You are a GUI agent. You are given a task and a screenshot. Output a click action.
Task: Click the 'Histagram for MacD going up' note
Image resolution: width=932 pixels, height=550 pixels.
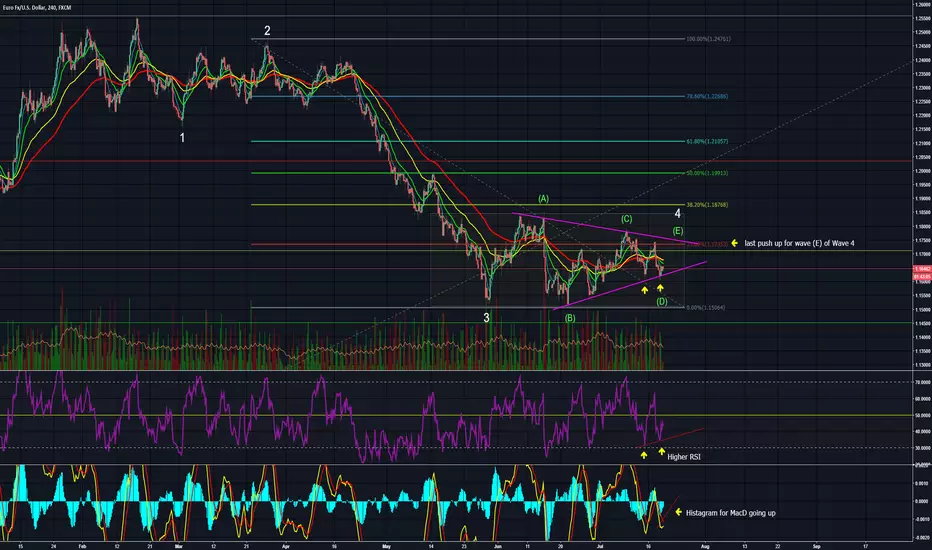[731, 513]
